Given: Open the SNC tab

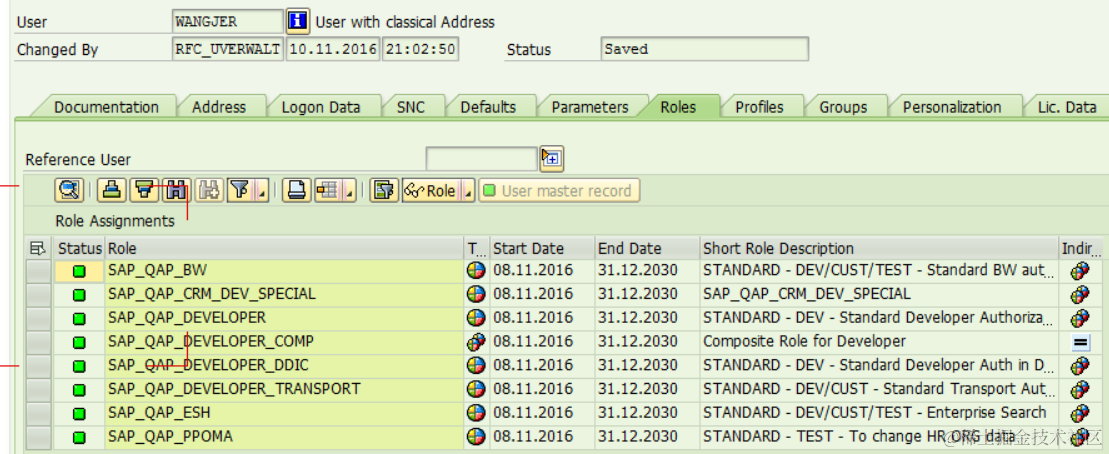Looking at the screenshot, I should (411, 107).
